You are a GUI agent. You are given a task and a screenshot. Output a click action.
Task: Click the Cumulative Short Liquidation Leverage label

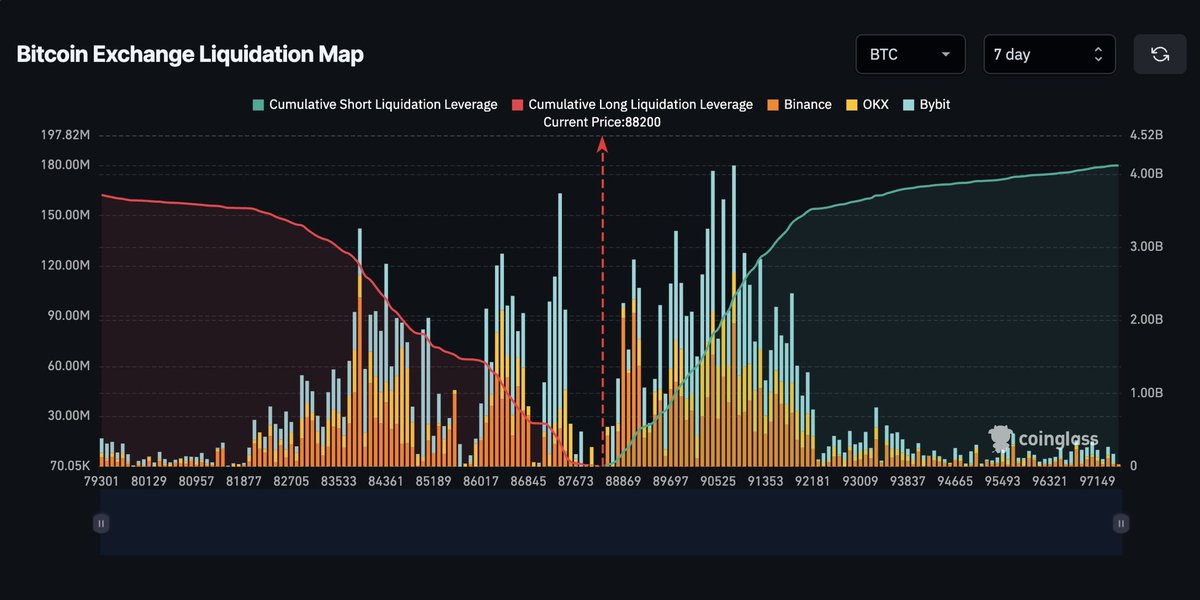pos(383,105)
